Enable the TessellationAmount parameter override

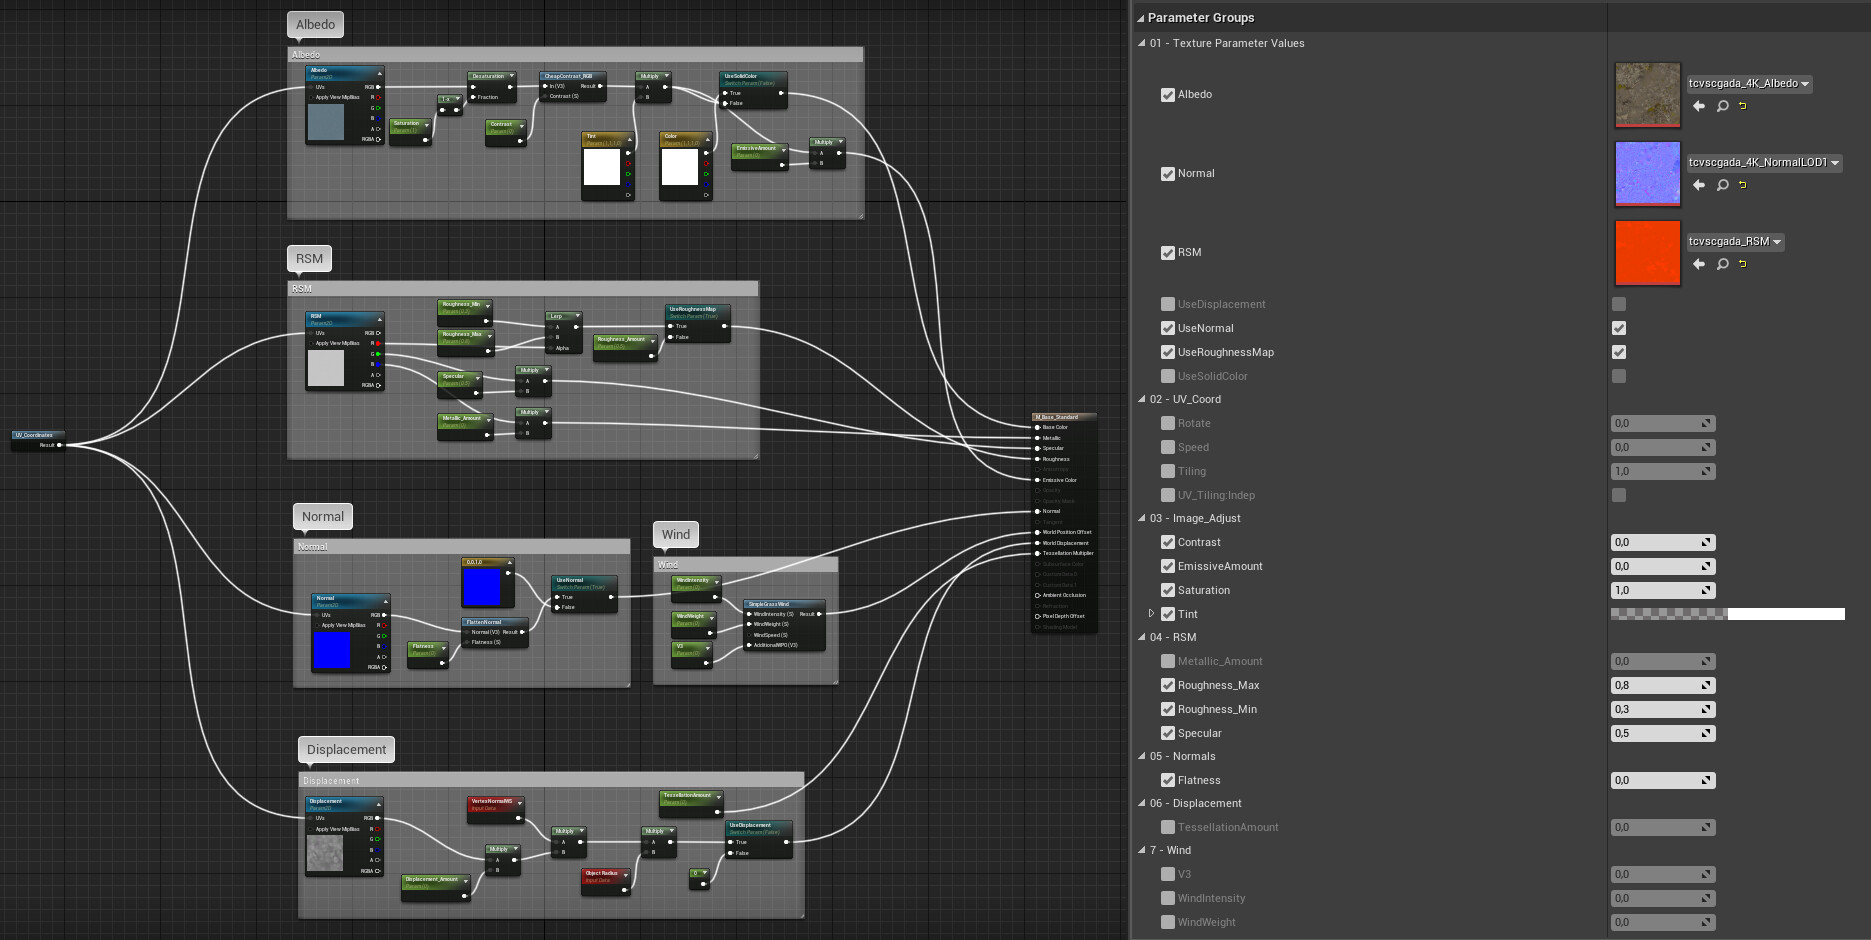pos(1167,827)
